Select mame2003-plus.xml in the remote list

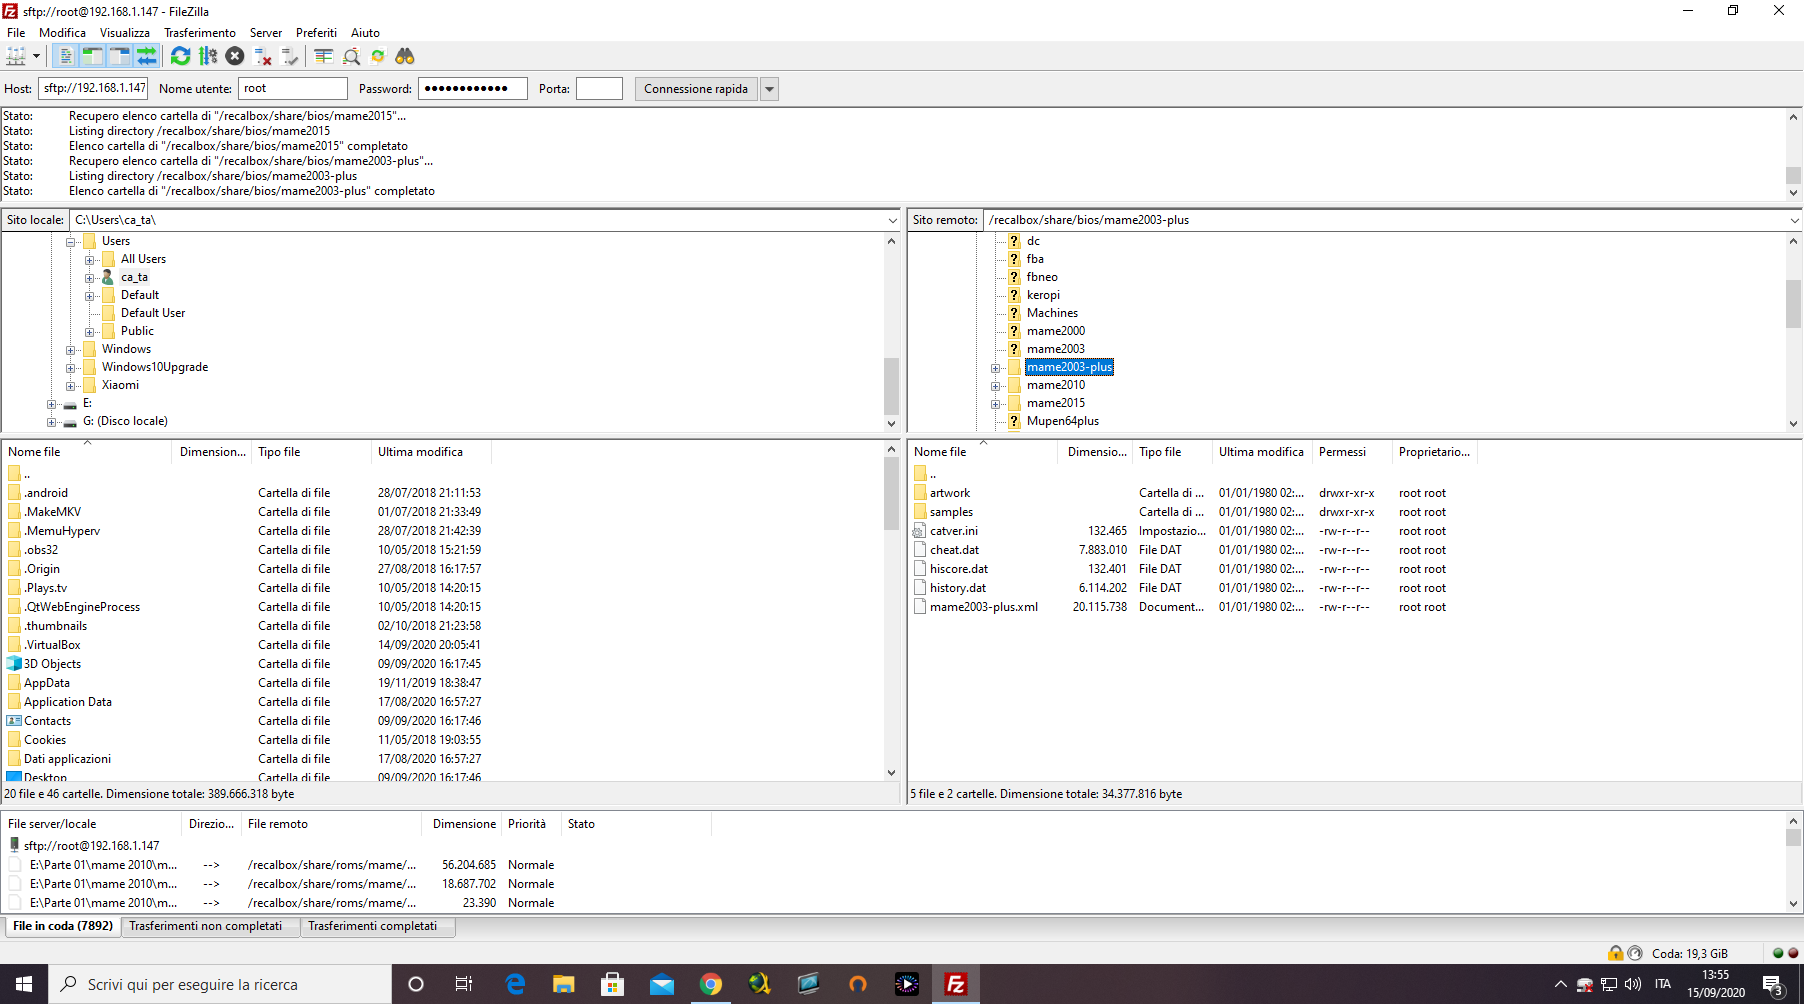(984, 607)
